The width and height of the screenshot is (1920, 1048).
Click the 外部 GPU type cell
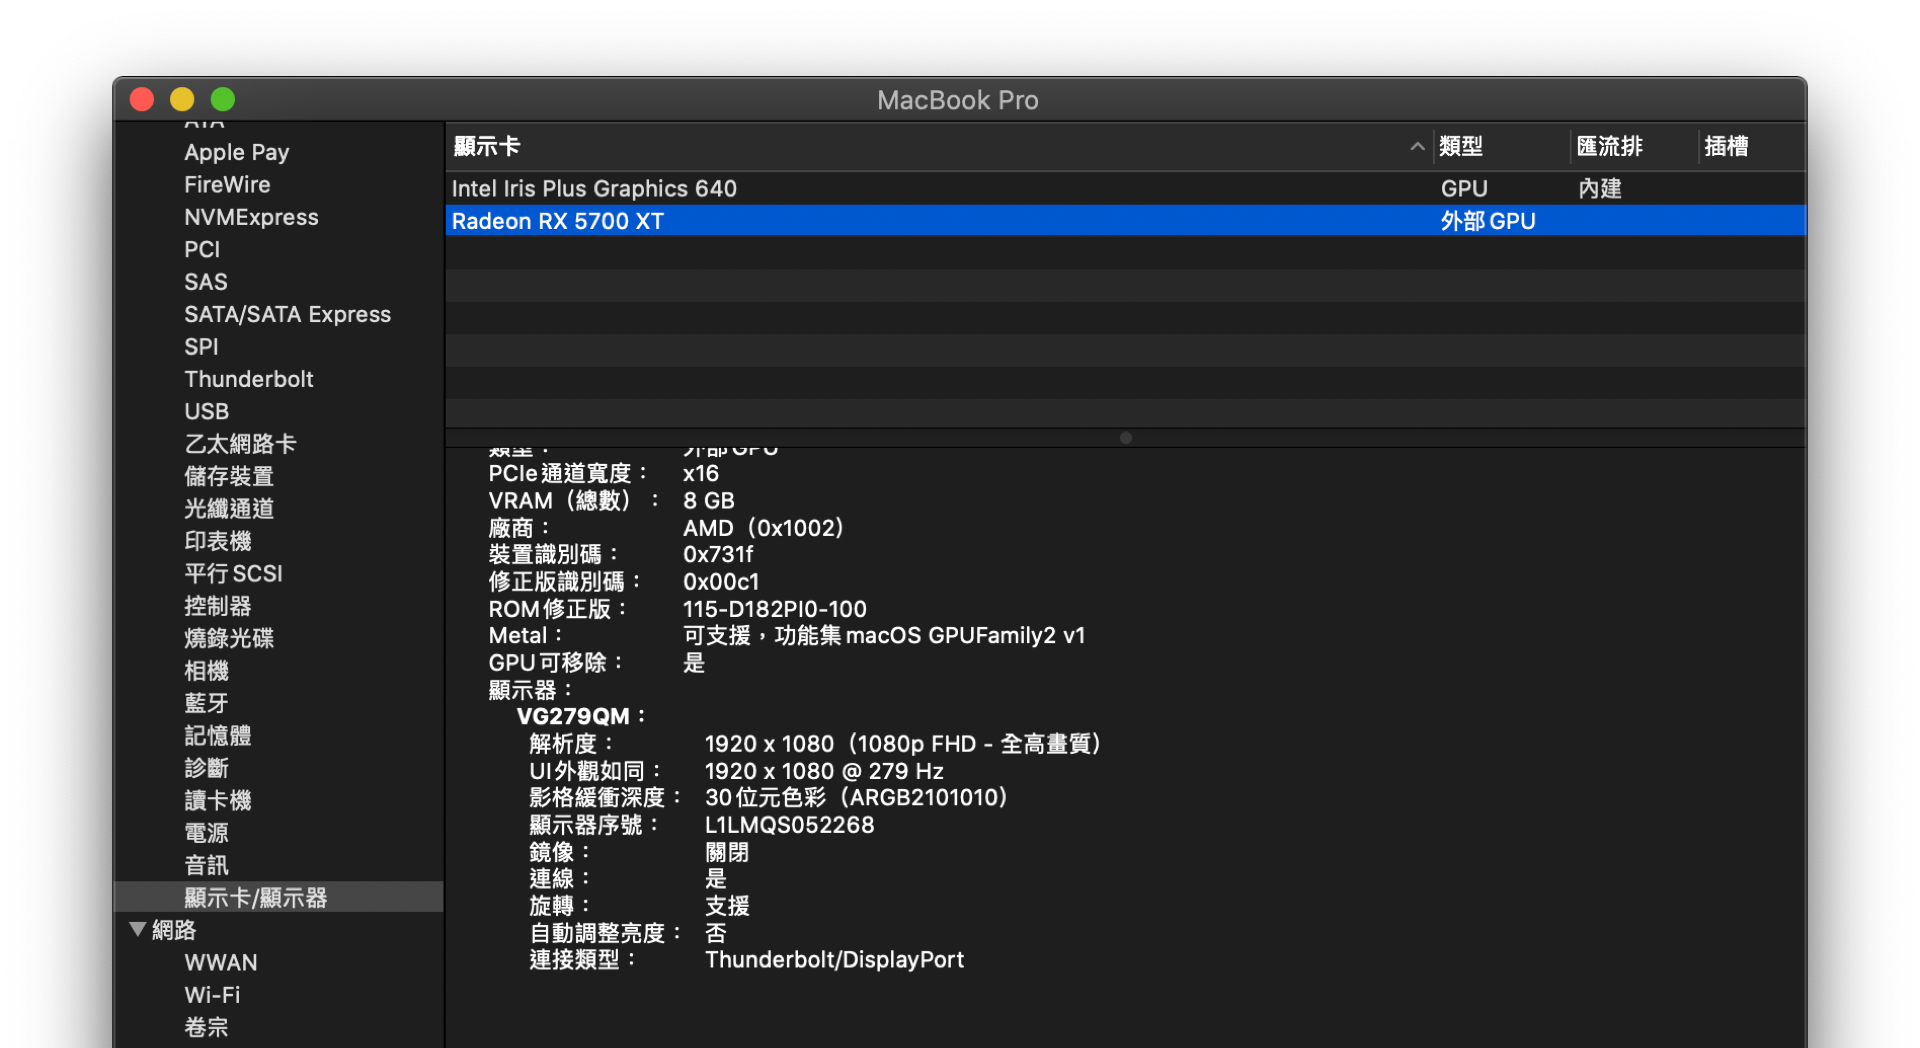1488,221
